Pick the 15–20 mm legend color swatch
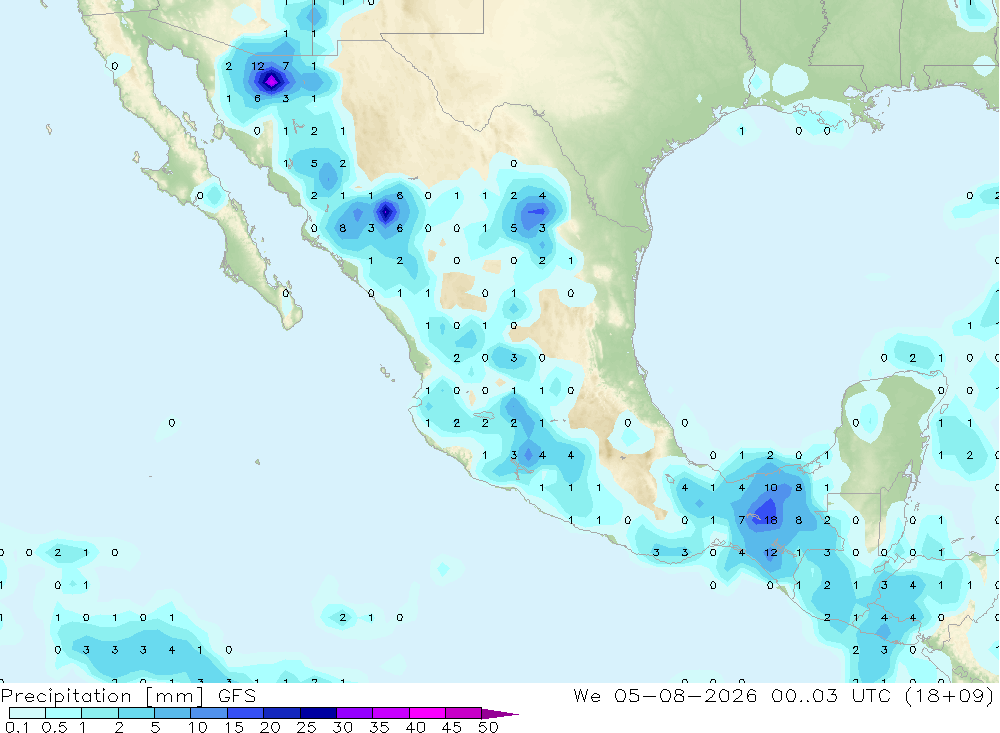Screen dimensions: 1000x733 coord(245,713)
